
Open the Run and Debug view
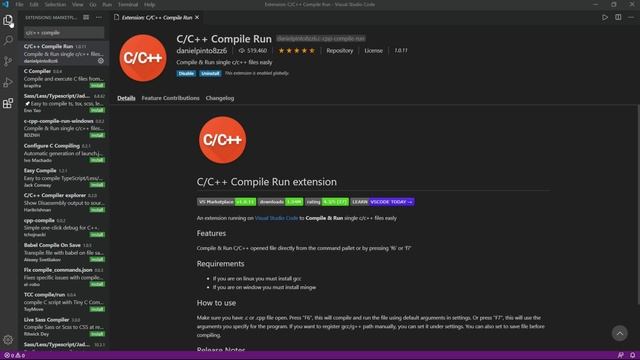click(8, 82)
